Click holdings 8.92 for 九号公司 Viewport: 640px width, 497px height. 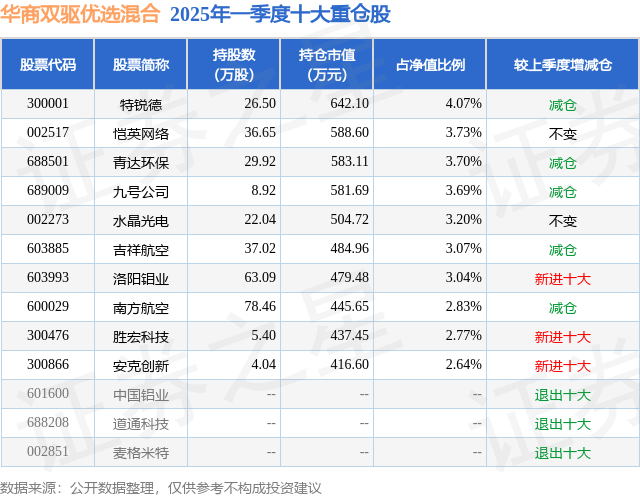point(263,191)
